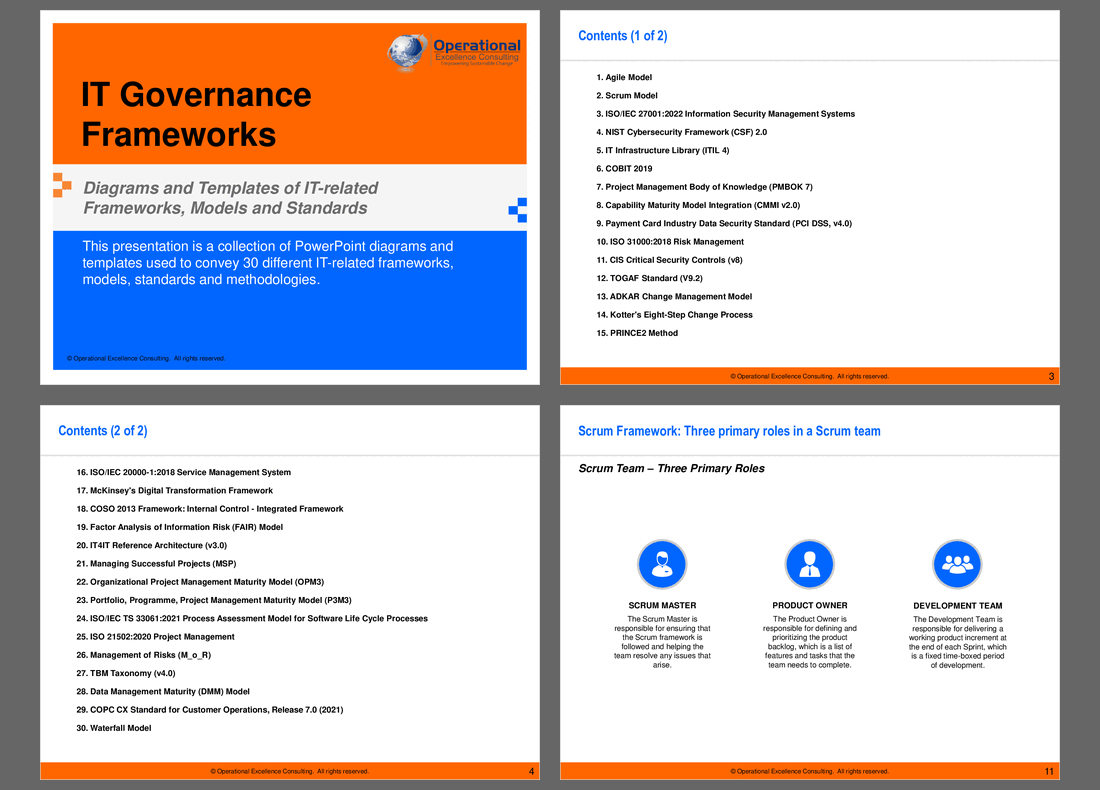Click 'CIS Critical Security Controls (v8)' entry

pos(669,260)
